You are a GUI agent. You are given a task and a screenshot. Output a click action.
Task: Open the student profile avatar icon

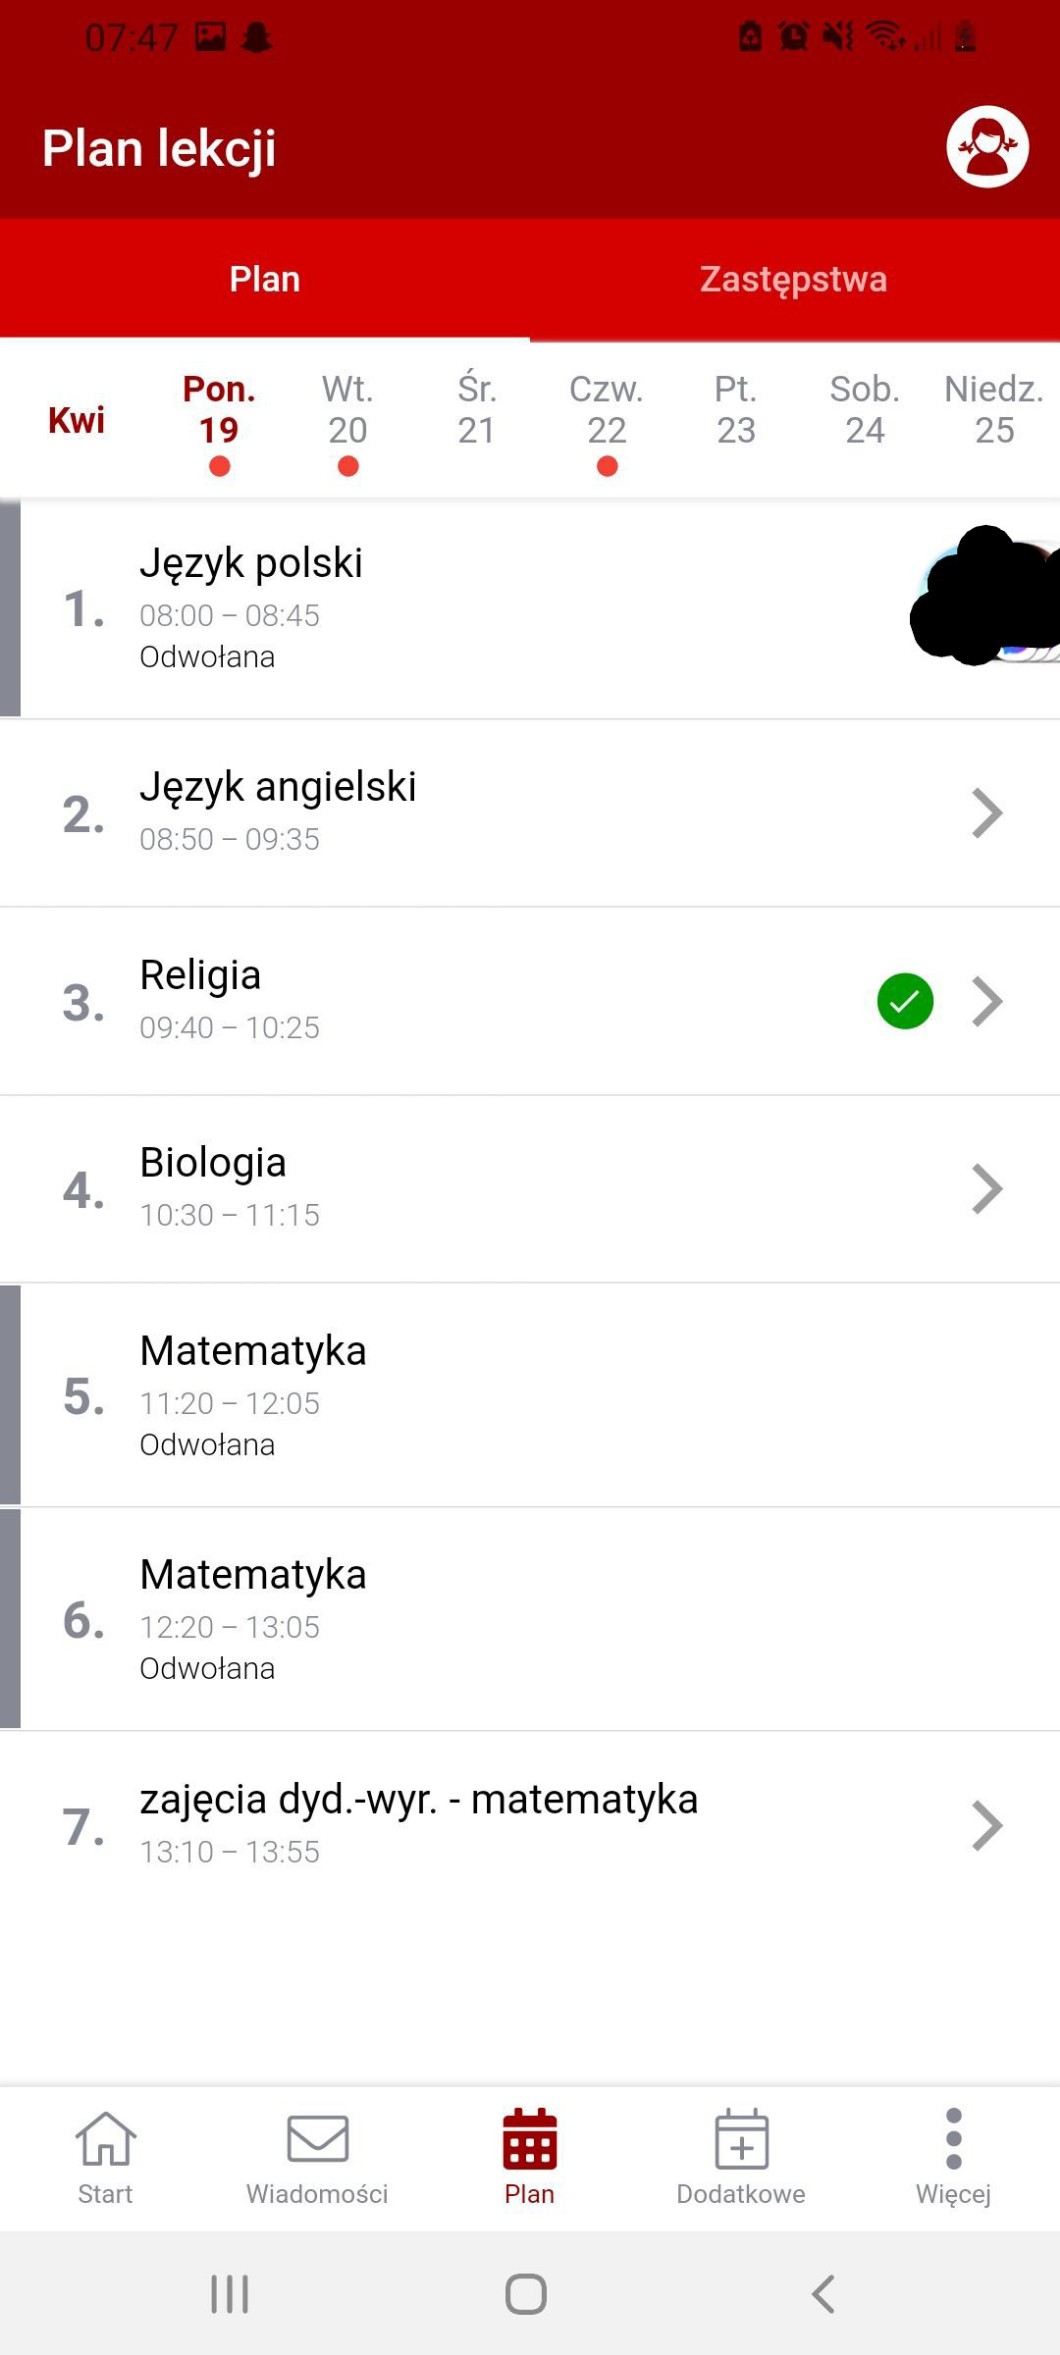pos(987,147)
